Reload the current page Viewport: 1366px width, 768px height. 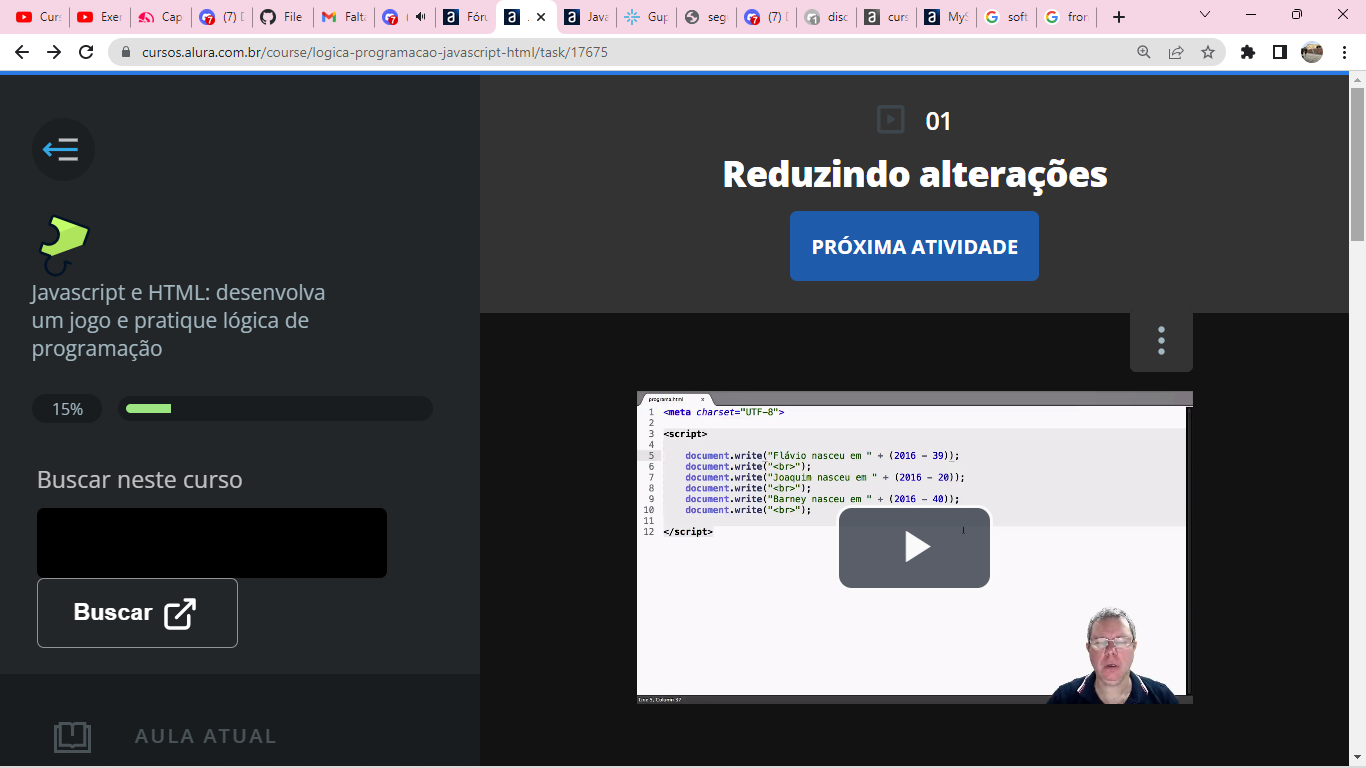(x=86, y=52)
